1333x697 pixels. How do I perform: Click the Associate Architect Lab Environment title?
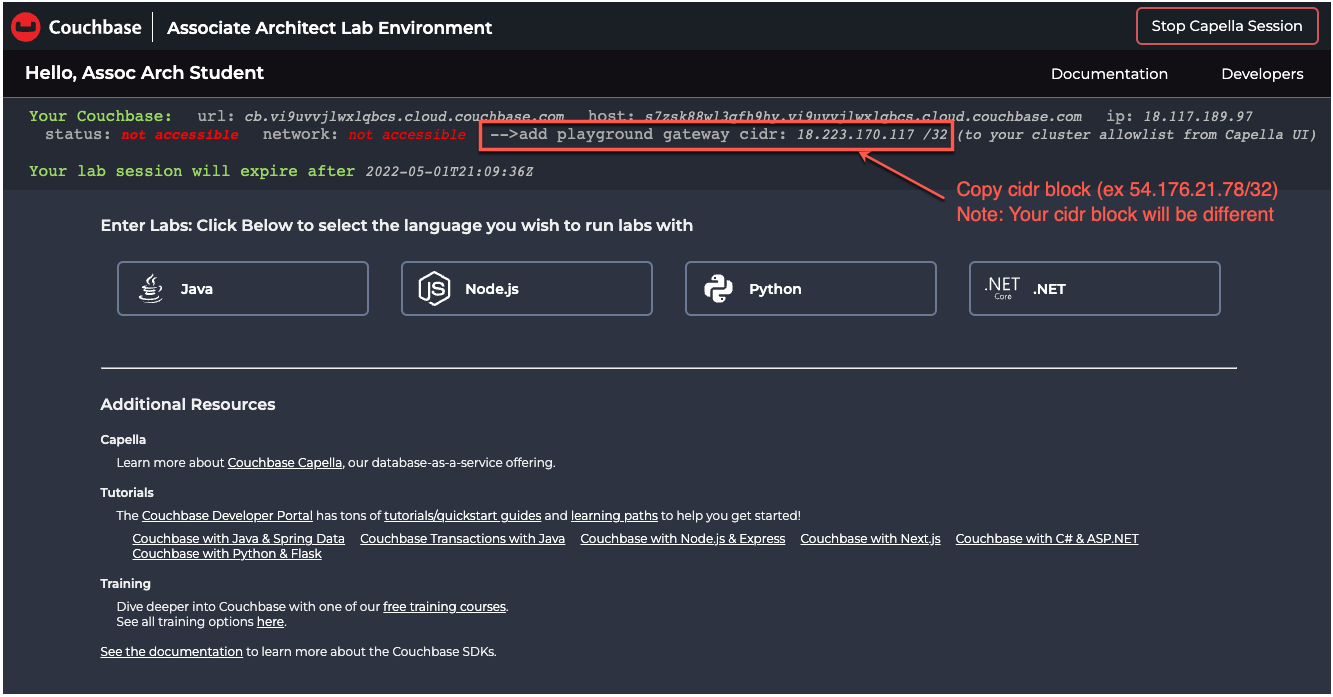329,28
